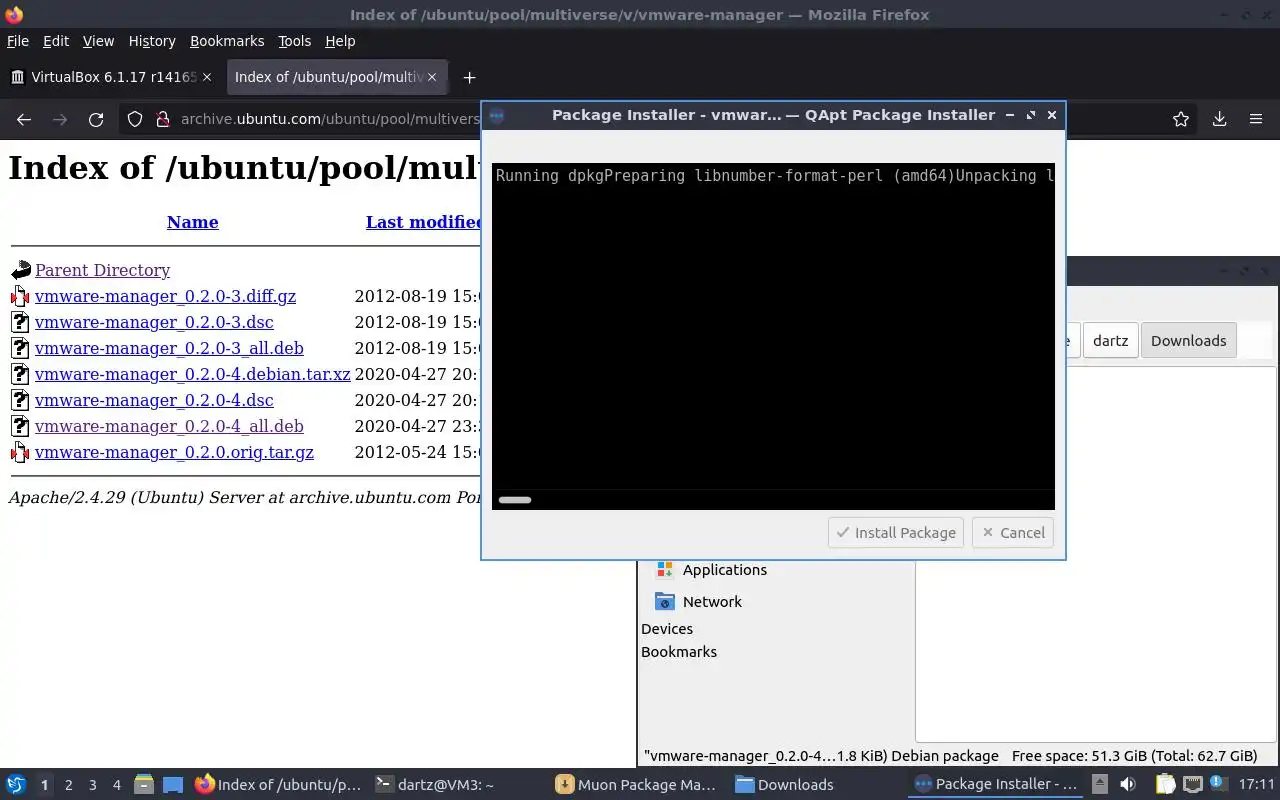1280x800 pixels.
Task: Click the update notifier tray icon
Action: pos(1218,785)
